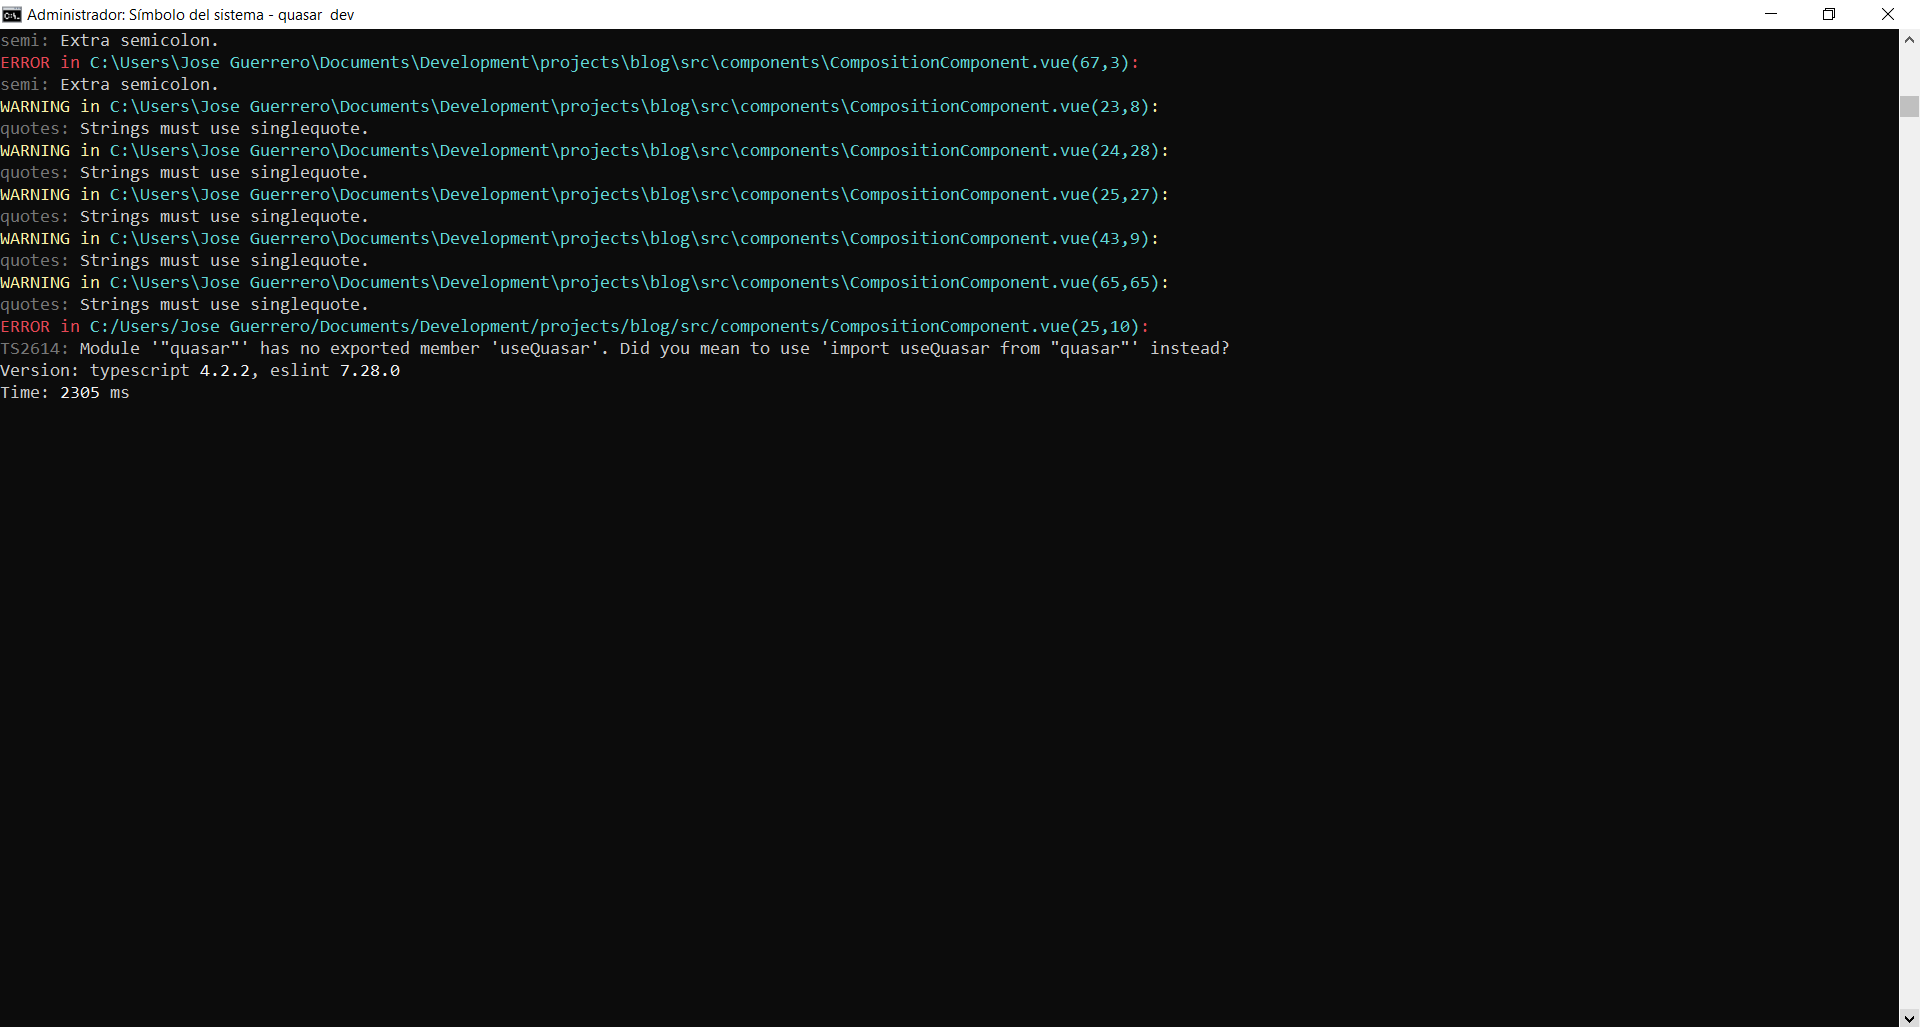This screenshot has height=1027, width=1920.
Task: Click the Time: 2305 ms line
Action: click(x=65, y=392)
